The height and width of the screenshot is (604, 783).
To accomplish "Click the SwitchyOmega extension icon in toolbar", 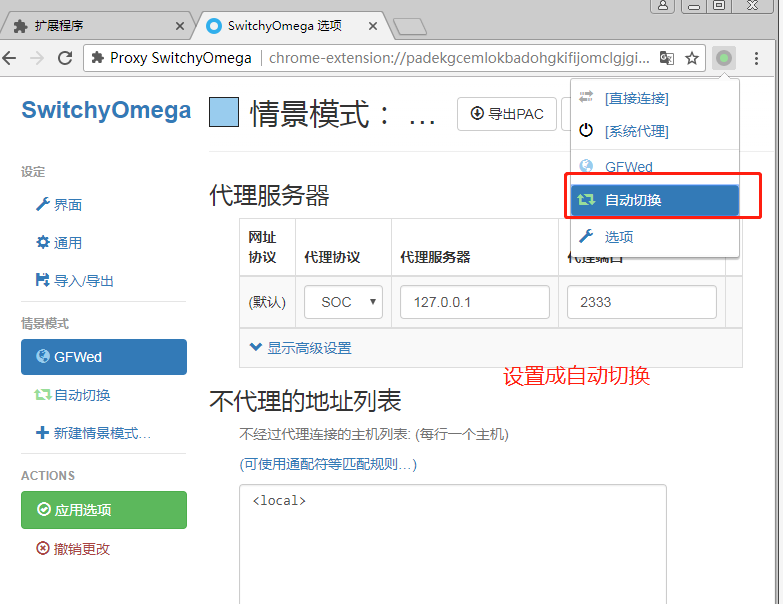I will [724, 58].
